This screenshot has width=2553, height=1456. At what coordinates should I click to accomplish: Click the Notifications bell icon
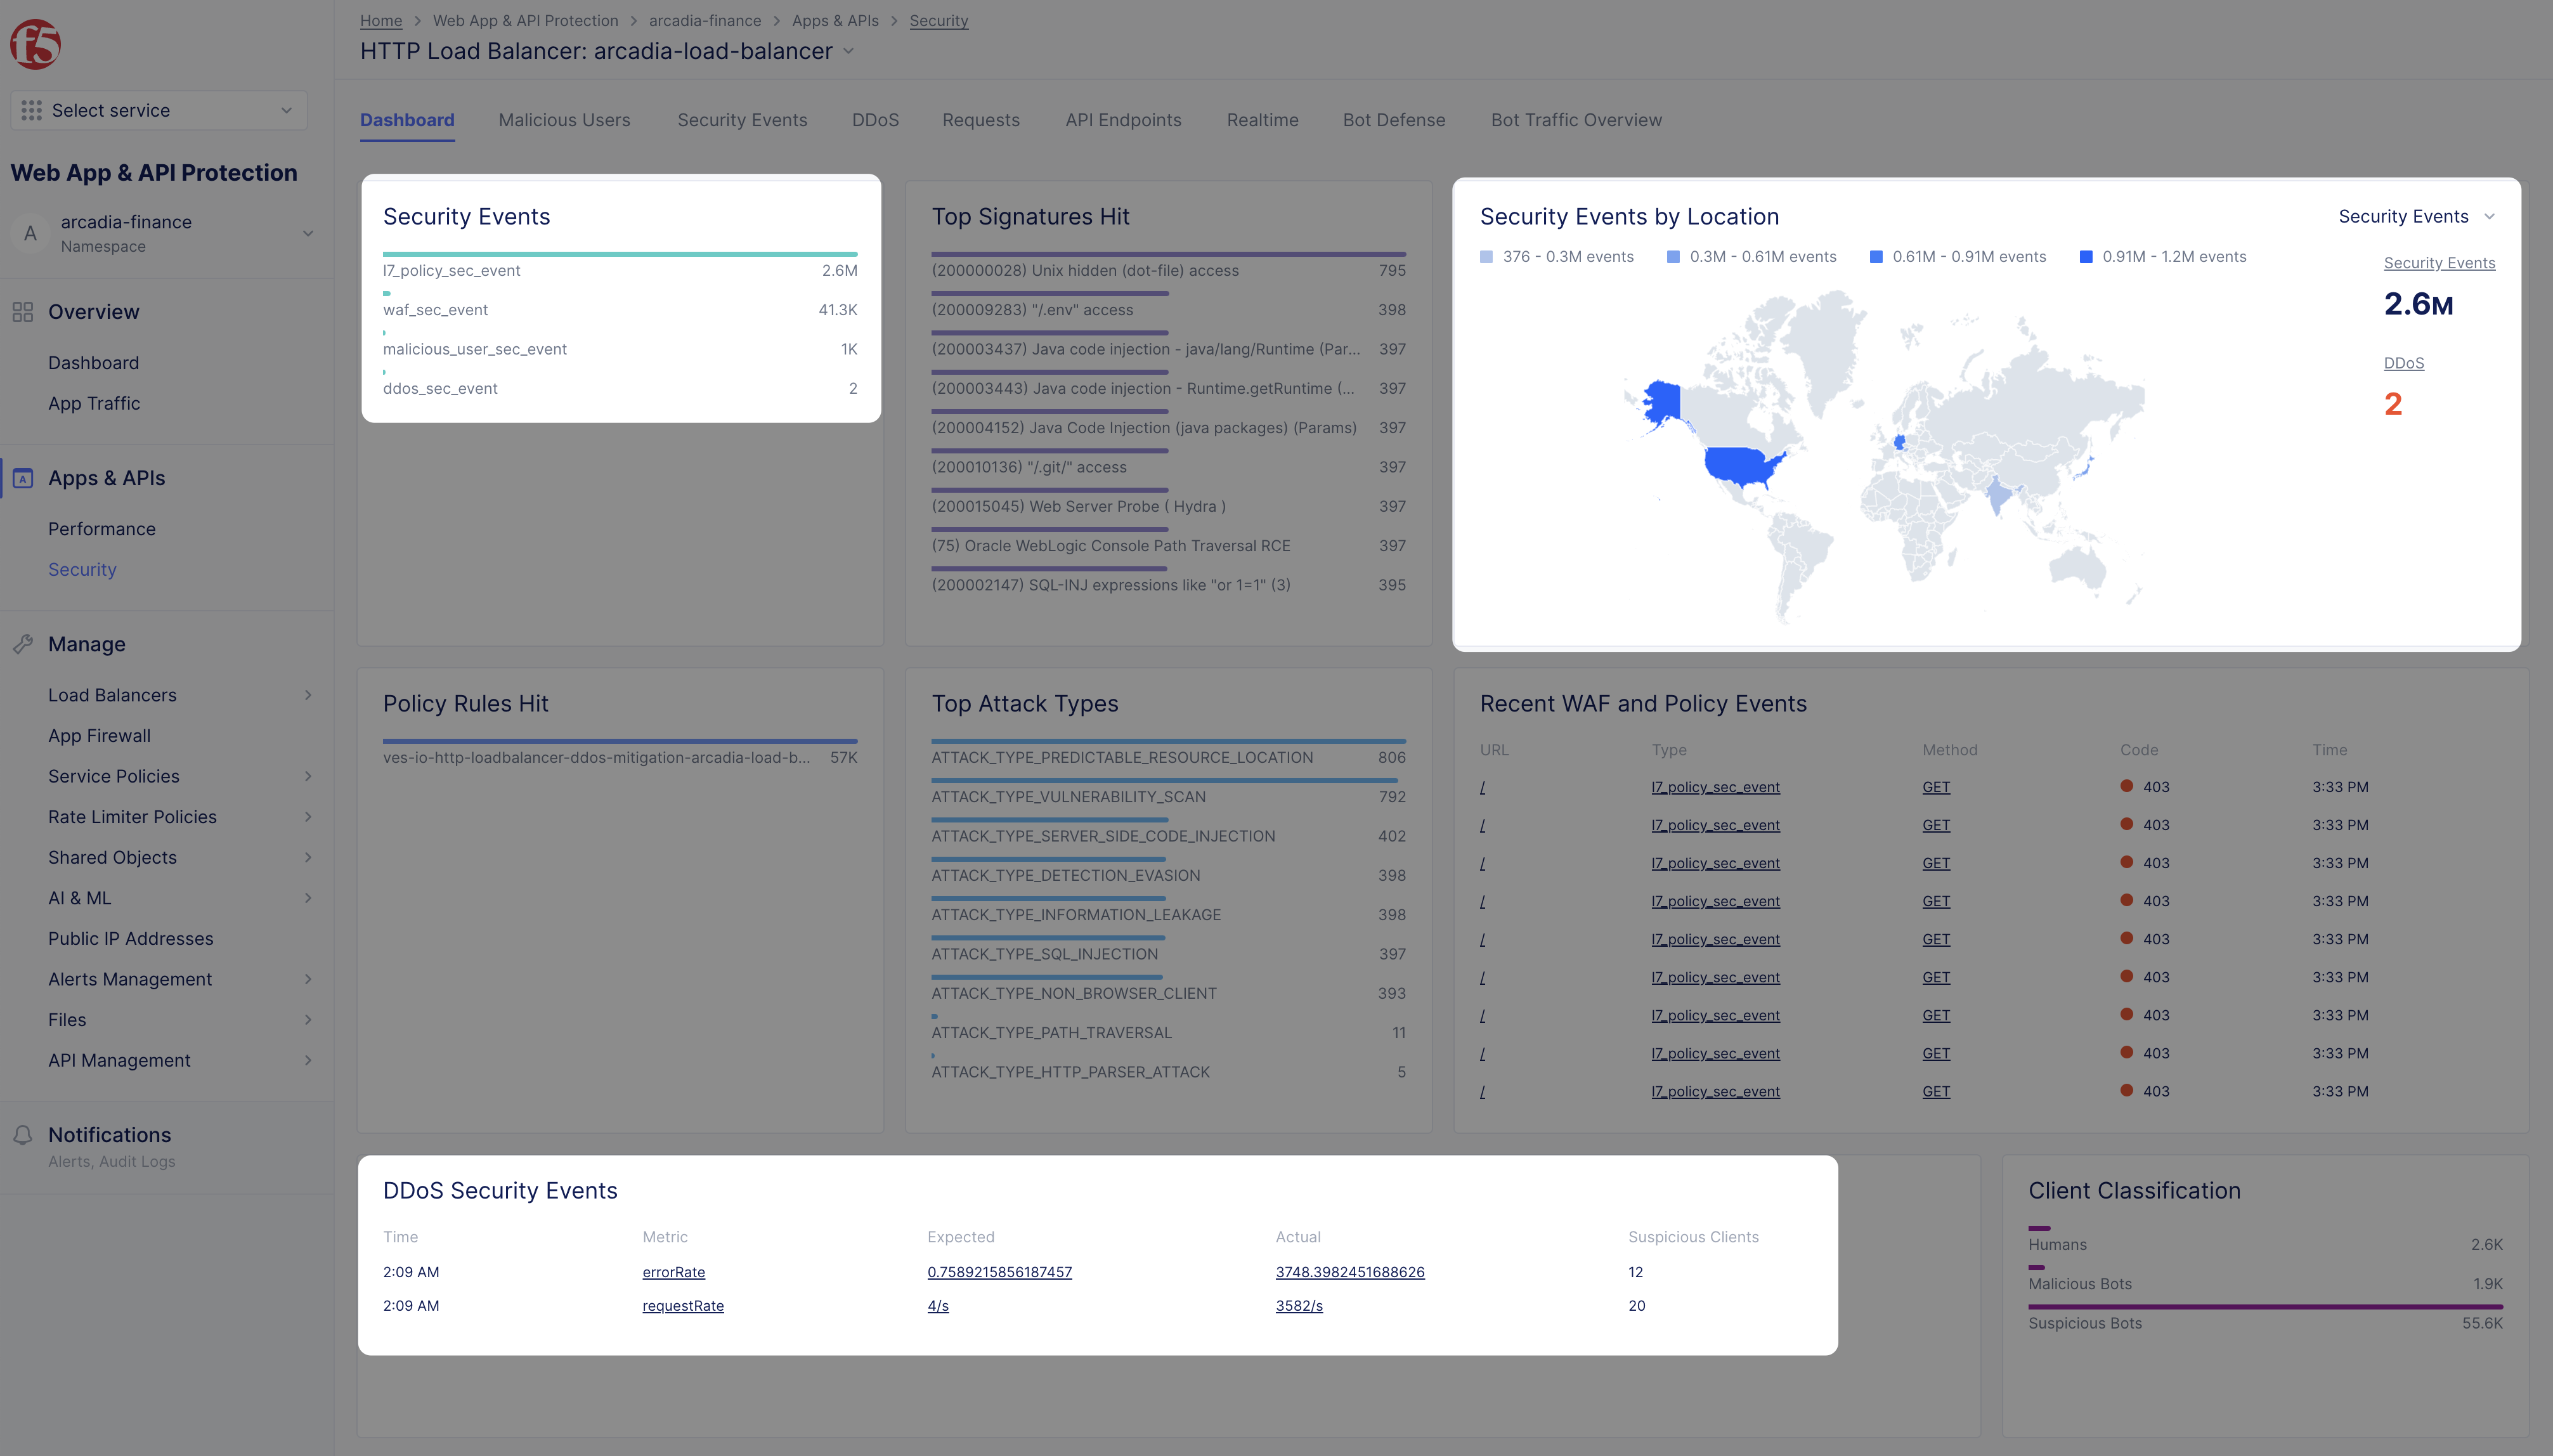point(23,1135)
